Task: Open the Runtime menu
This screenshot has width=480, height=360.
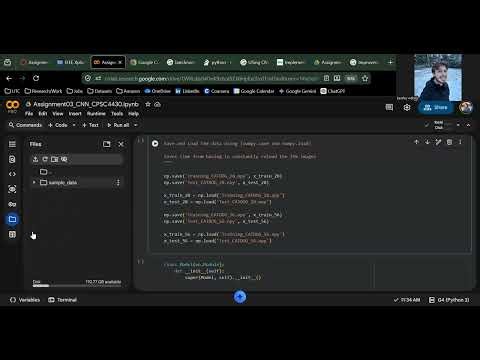Action: pos(96,114)
